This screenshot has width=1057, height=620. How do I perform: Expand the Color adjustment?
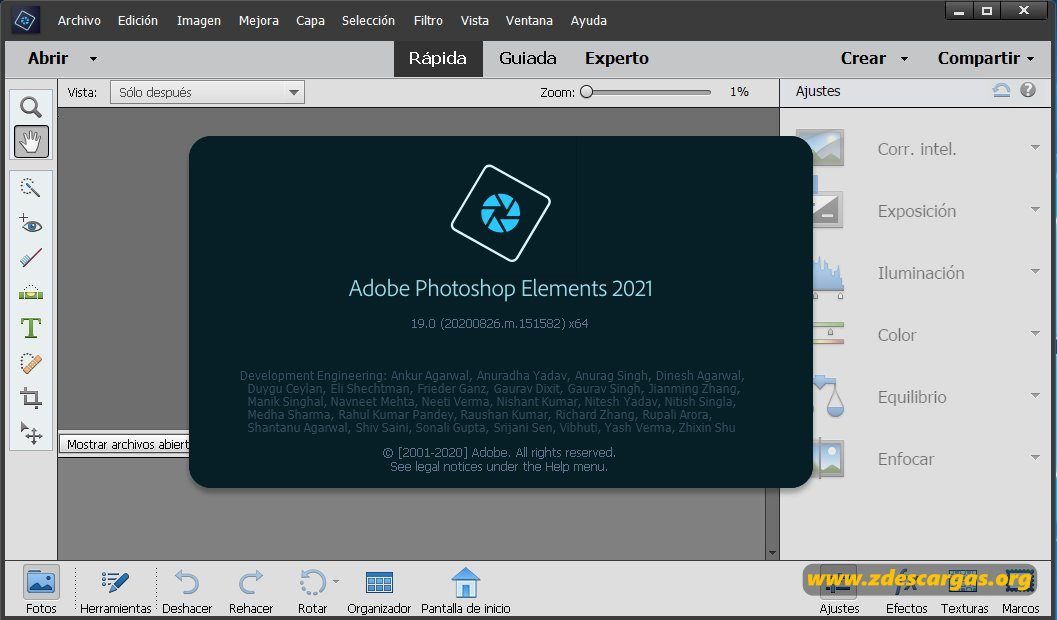(x=1035, y=334)
